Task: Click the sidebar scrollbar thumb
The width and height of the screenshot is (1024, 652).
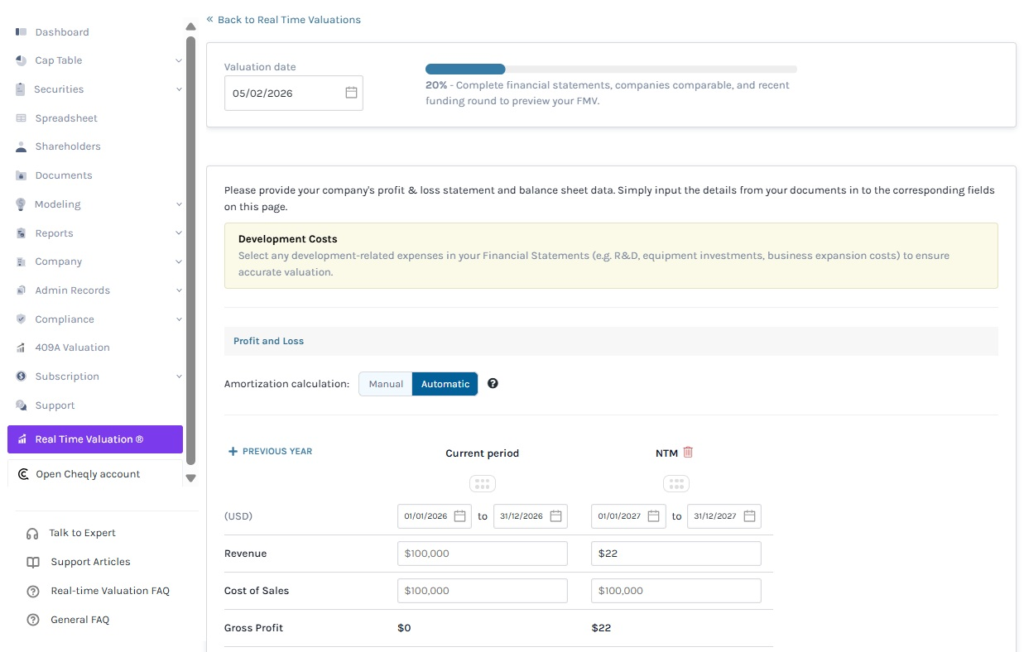Action: pyautogui.click(x=191, y=250)
